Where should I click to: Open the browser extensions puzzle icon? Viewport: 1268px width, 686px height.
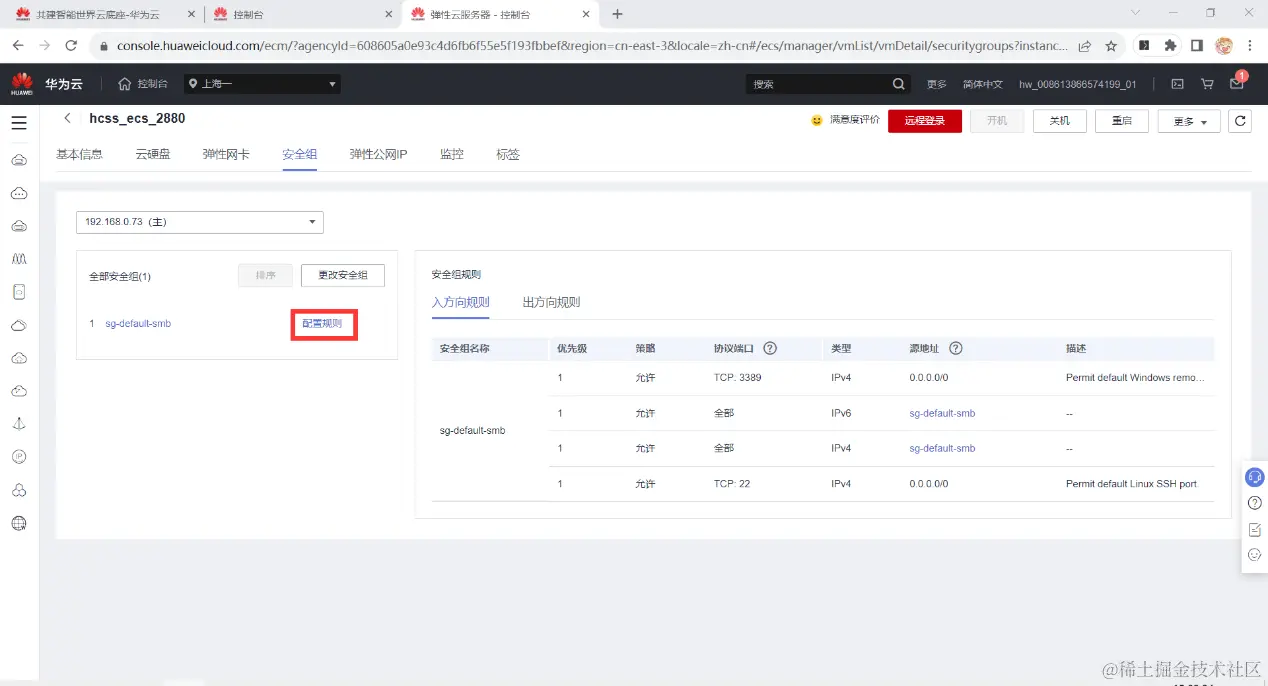1170,46
